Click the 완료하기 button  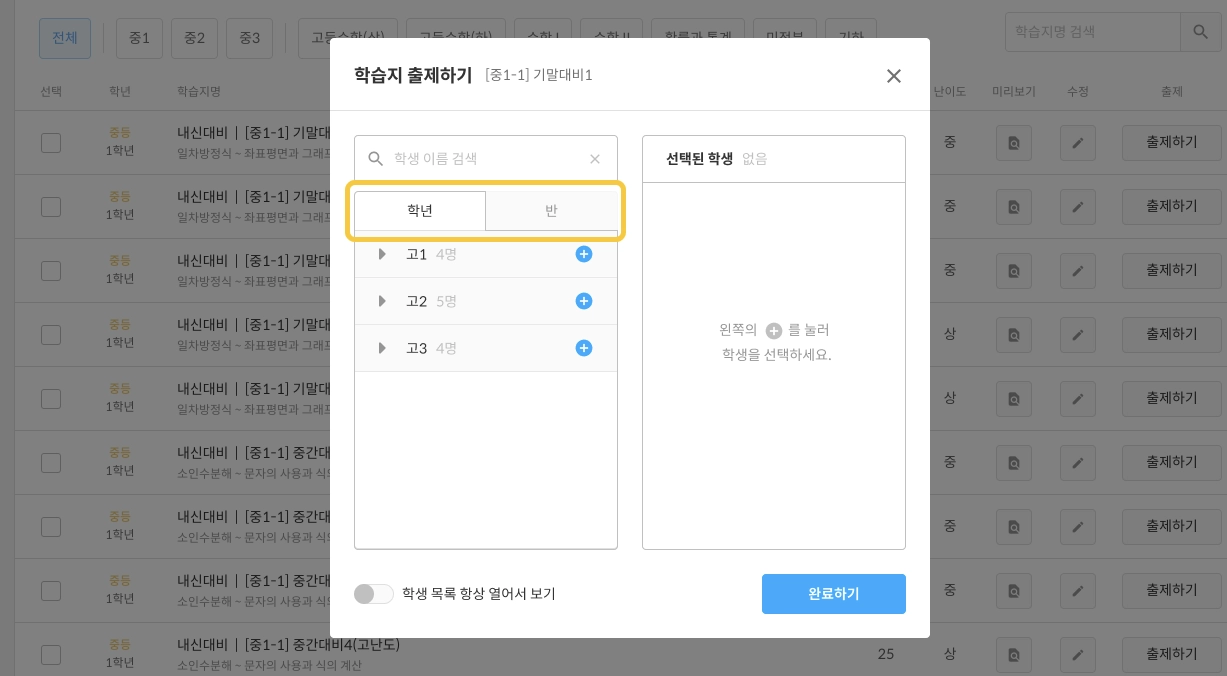tap(833, 594)
